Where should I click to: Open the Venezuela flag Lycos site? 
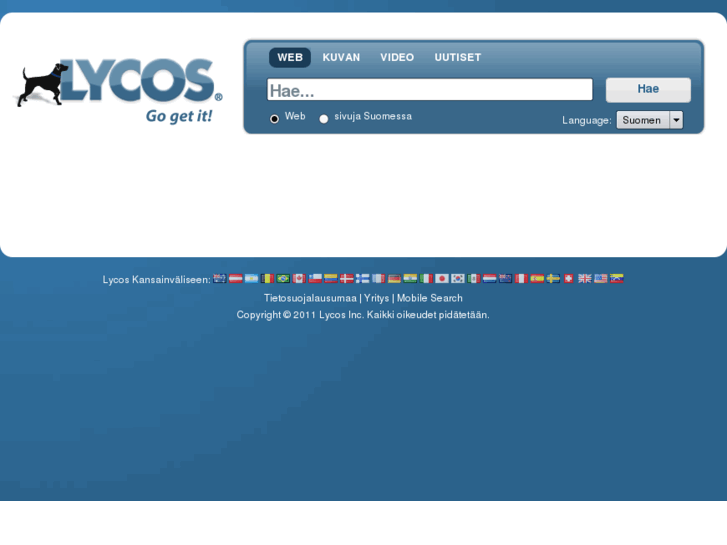617,278
